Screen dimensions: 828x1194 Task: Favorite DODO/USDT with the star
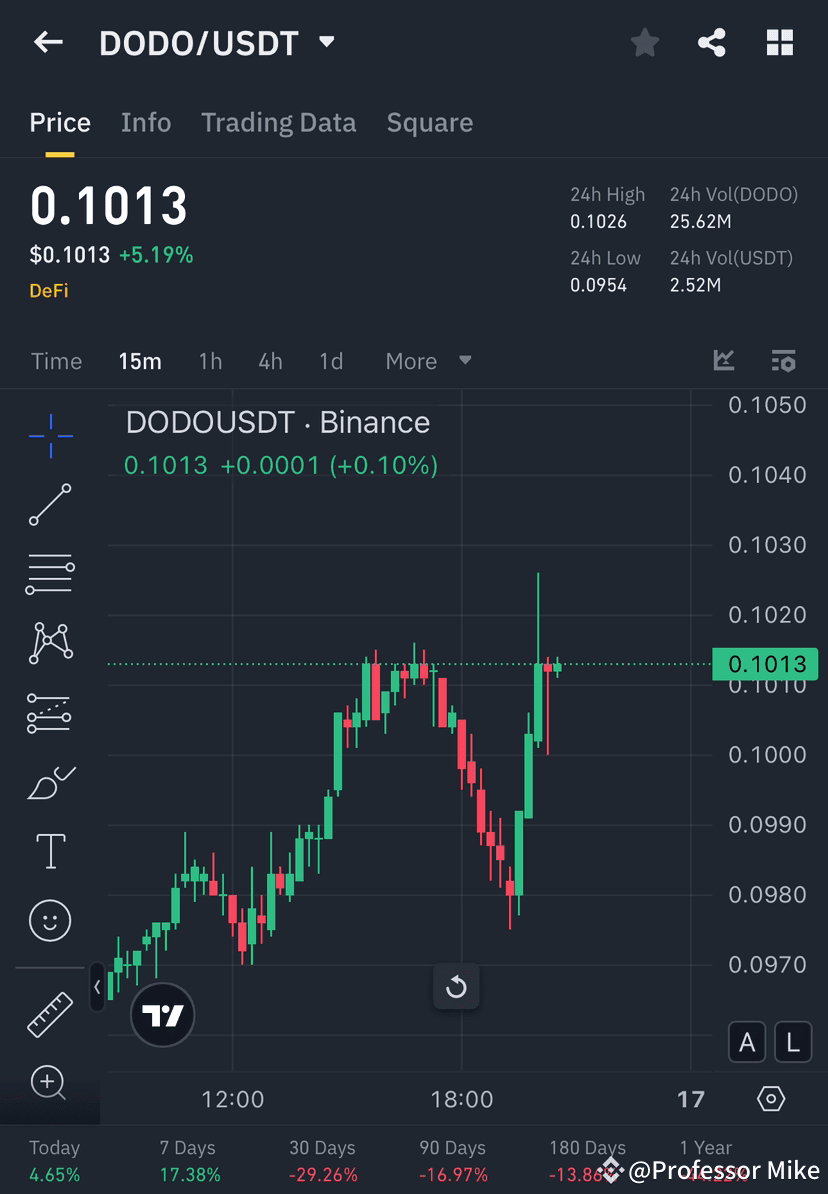[x=644, y=42]
